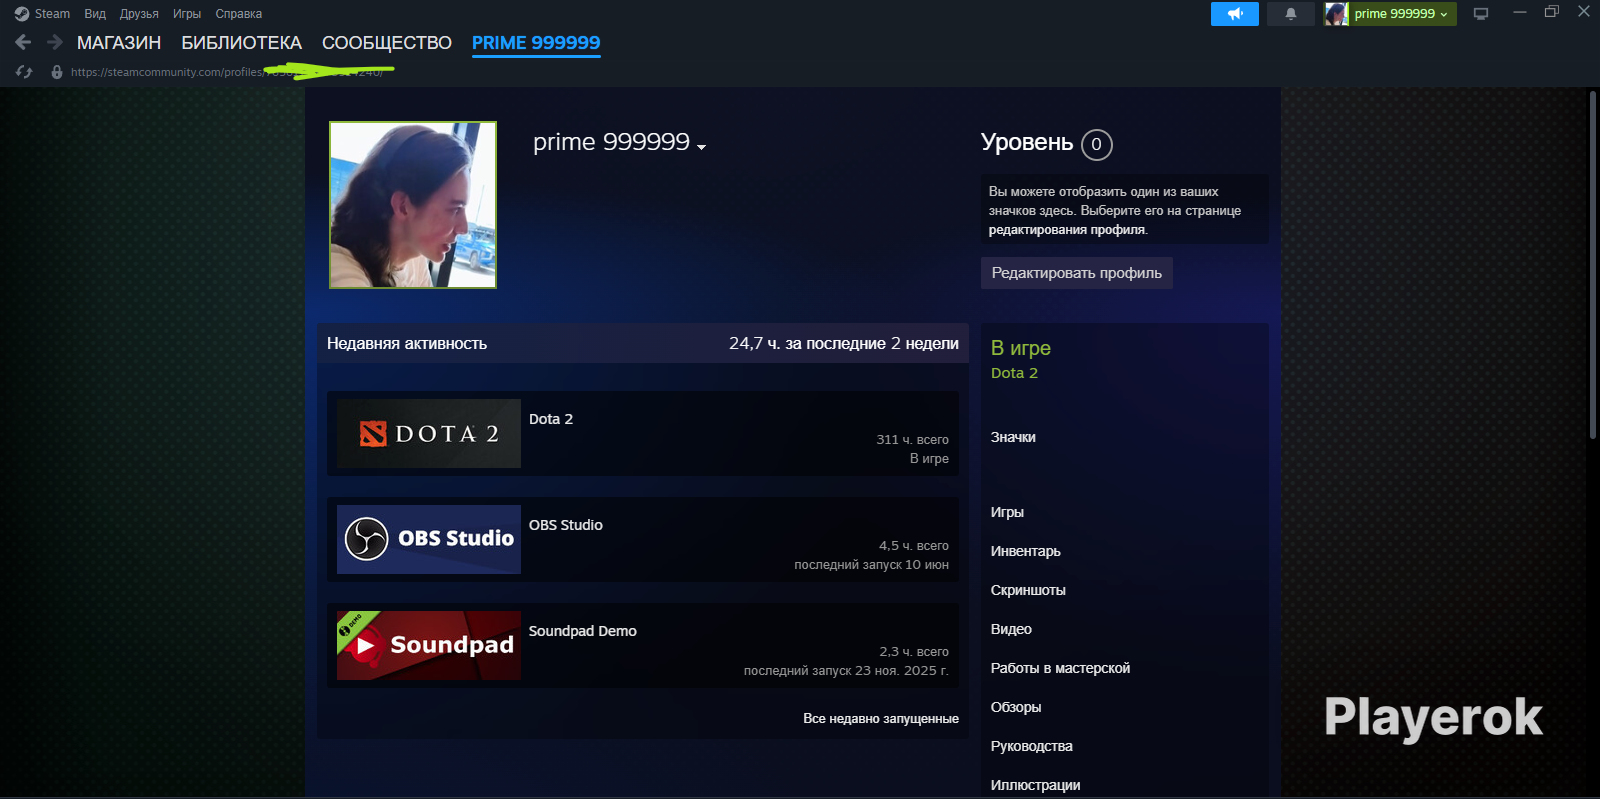
Task: Open the Steam menu in the title bar
Action: click(x=42, y=14)
